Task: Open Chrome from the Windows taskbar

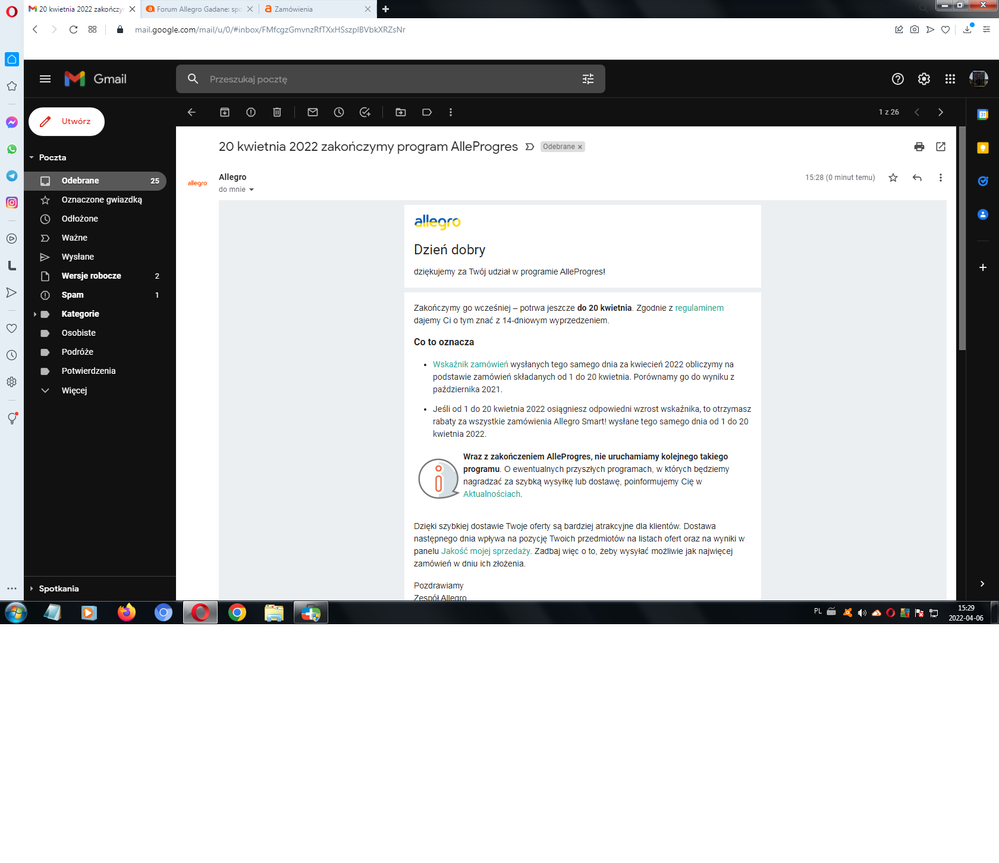Action: (x=237, y=613)
